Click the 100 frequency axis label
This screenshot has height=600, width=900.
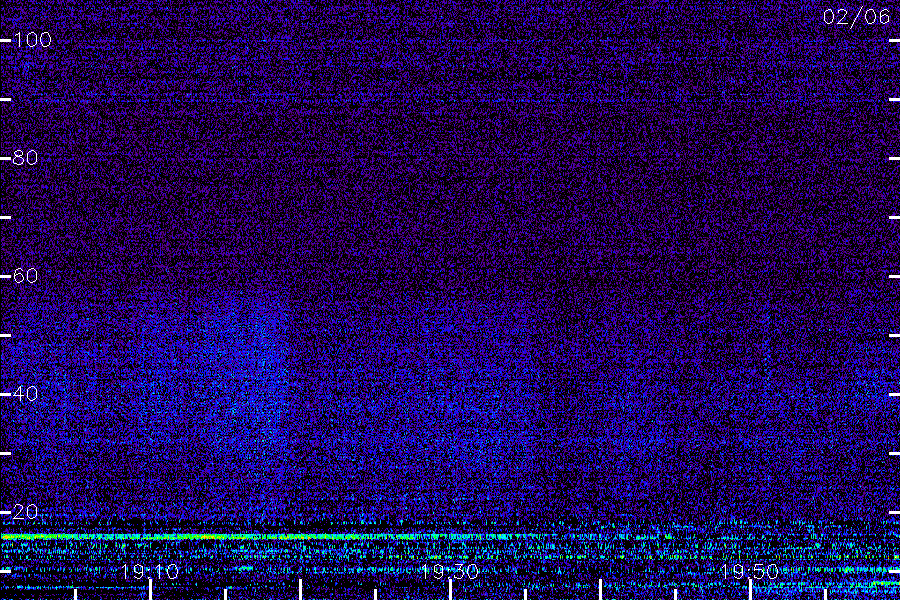coord(32,40)
